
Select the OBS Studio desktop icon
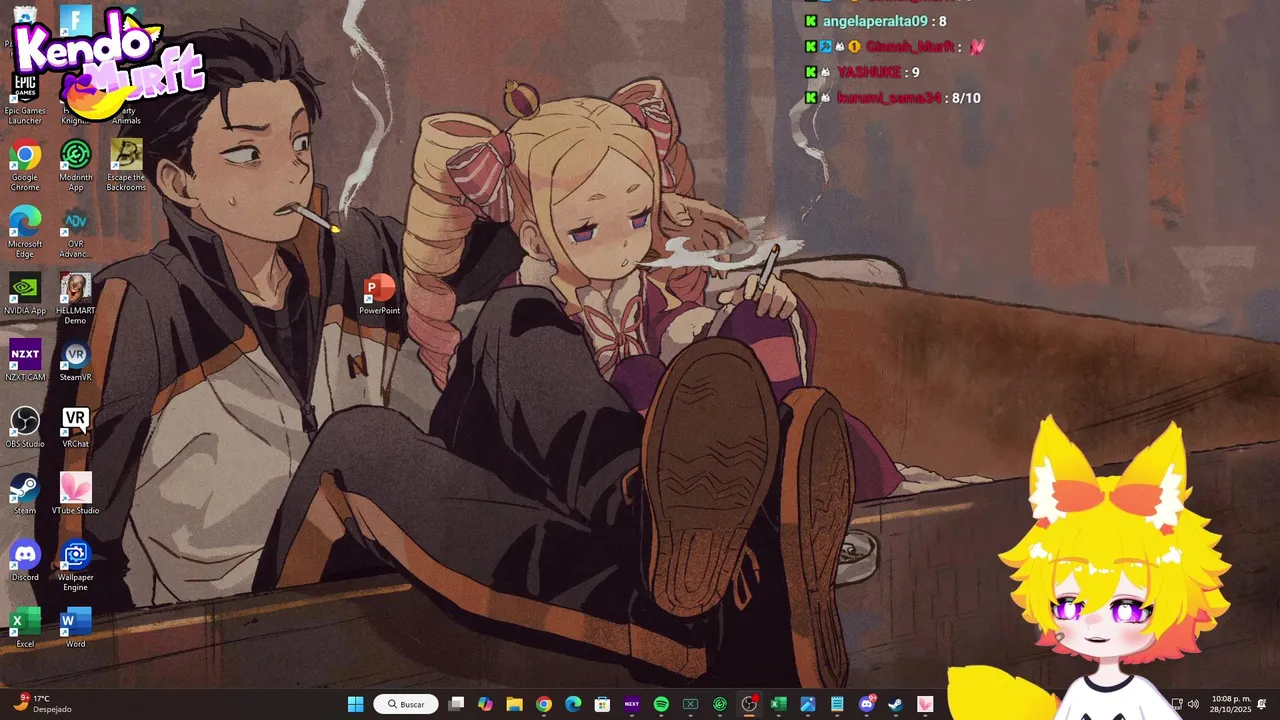(x=25, y=428)
